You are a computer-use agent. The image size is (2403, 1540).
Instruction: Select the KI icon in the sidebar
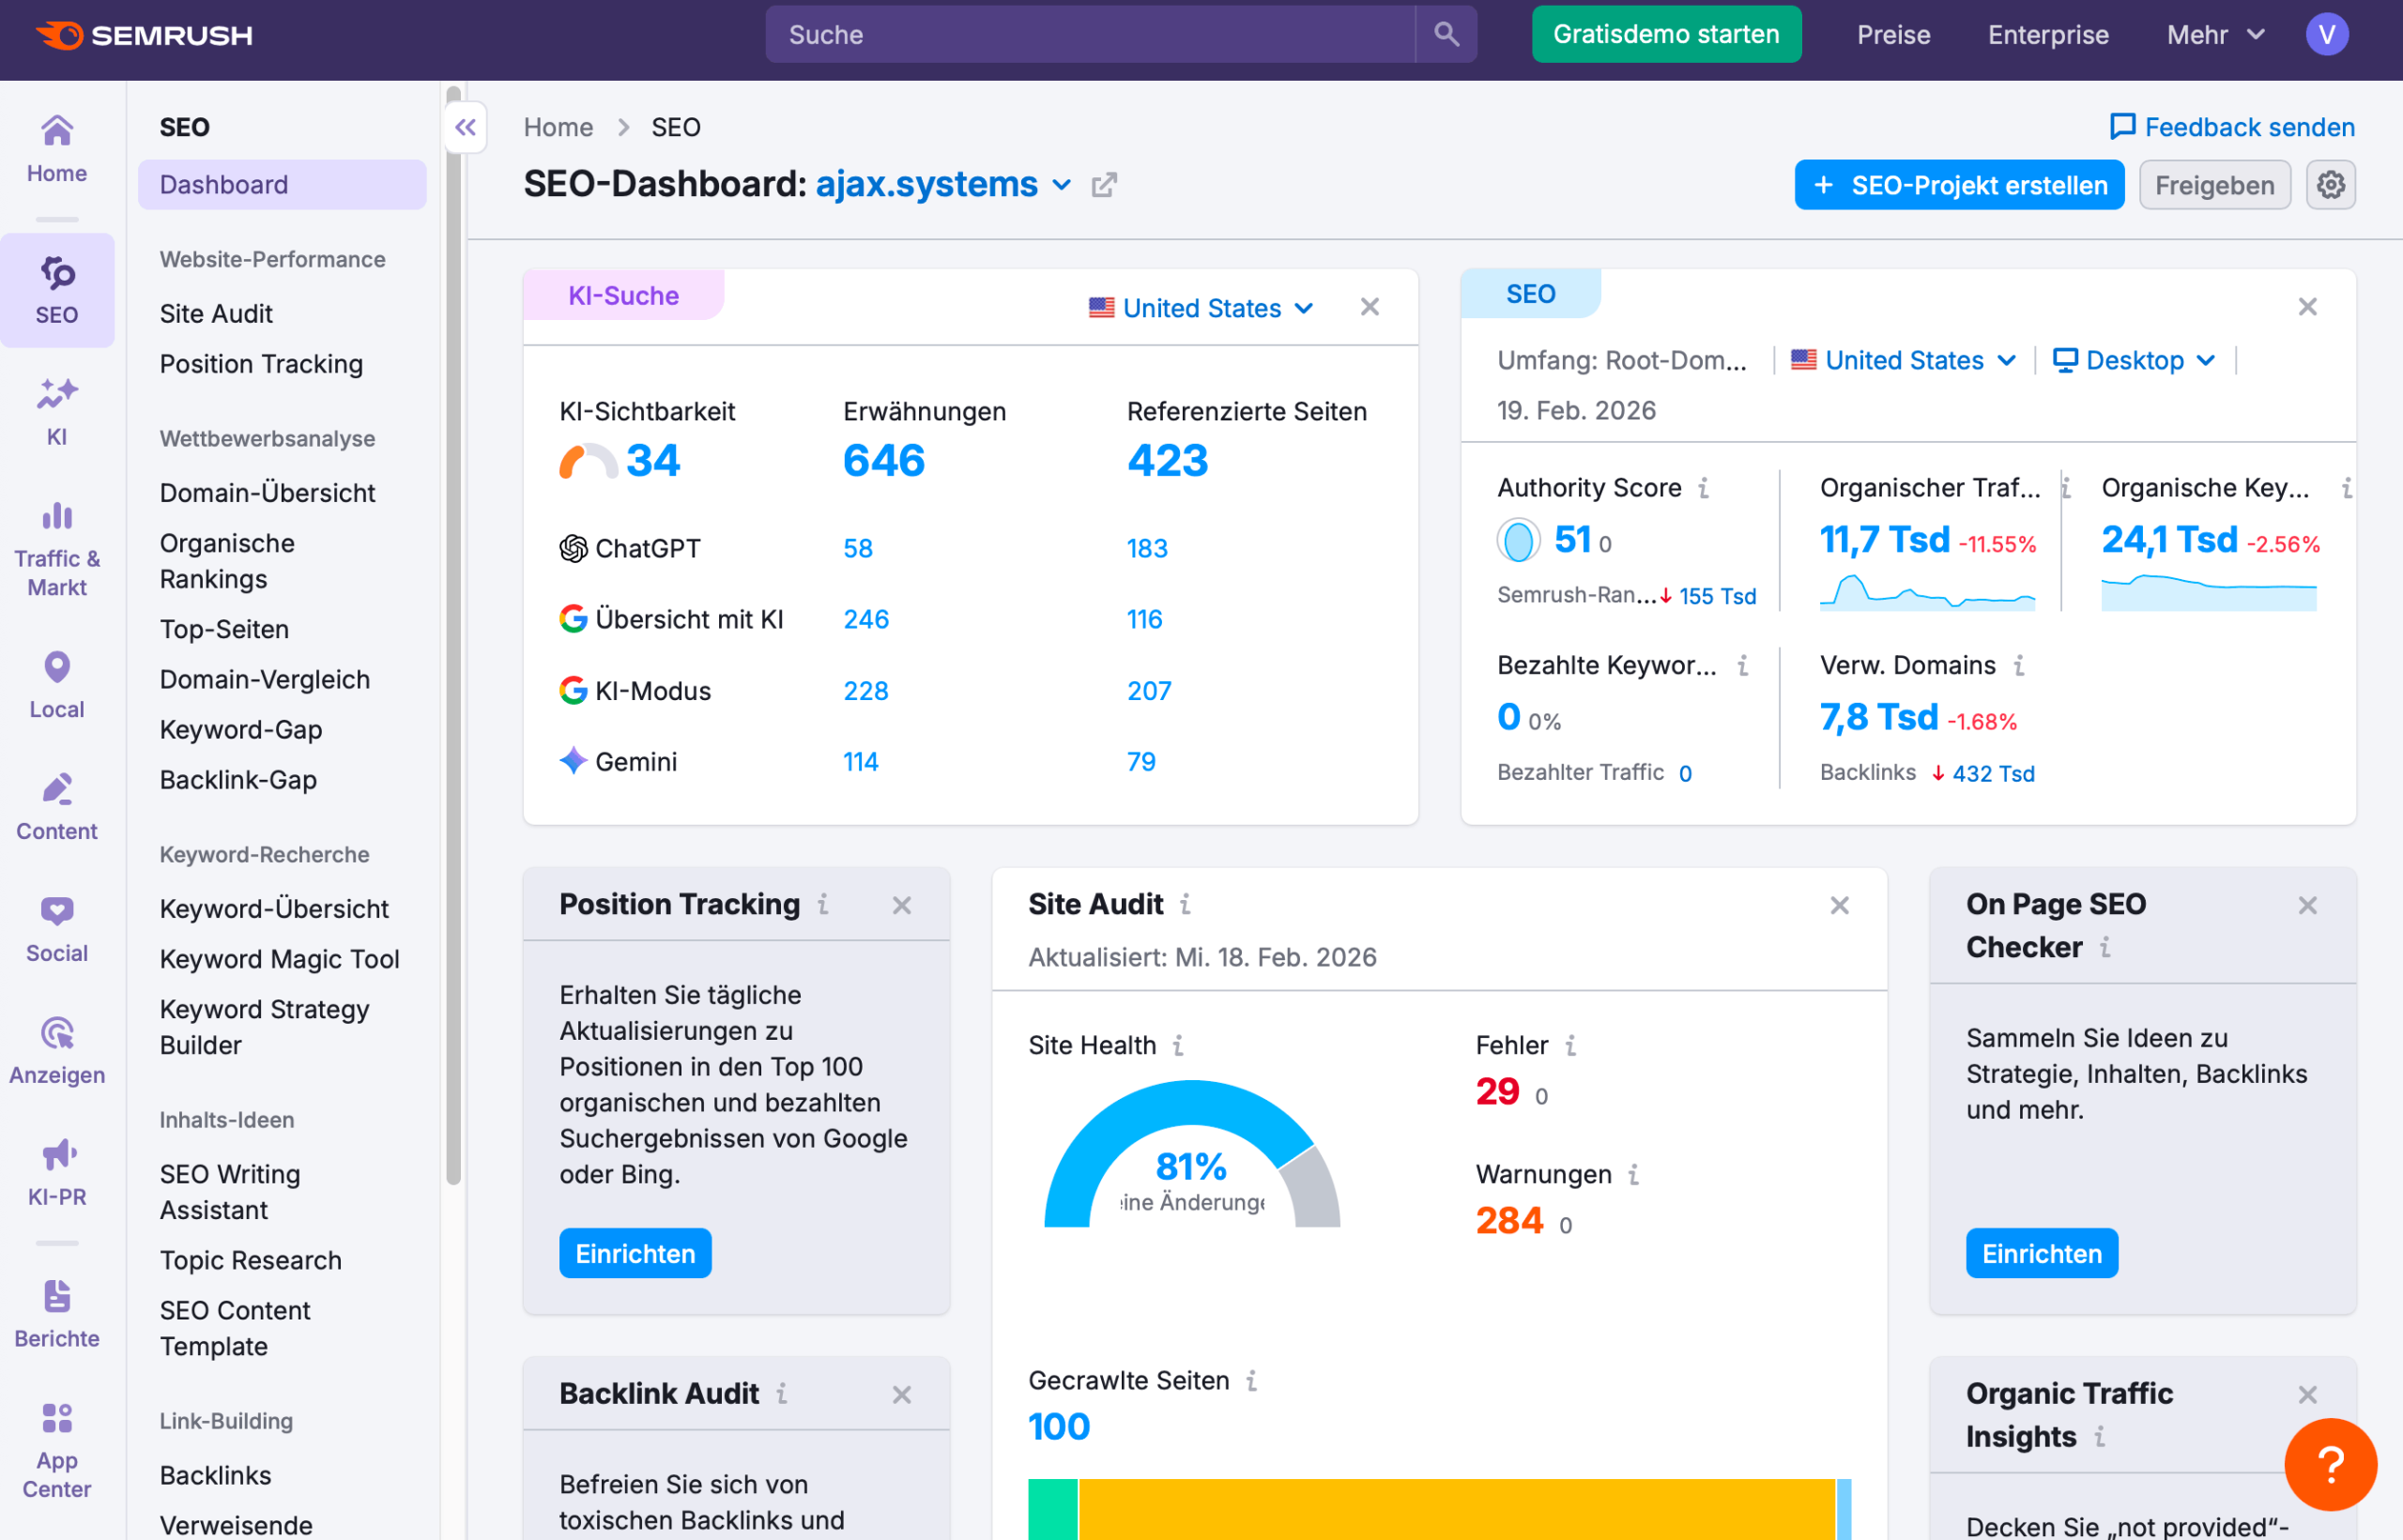pyautogui.click(x=57, y=408)
